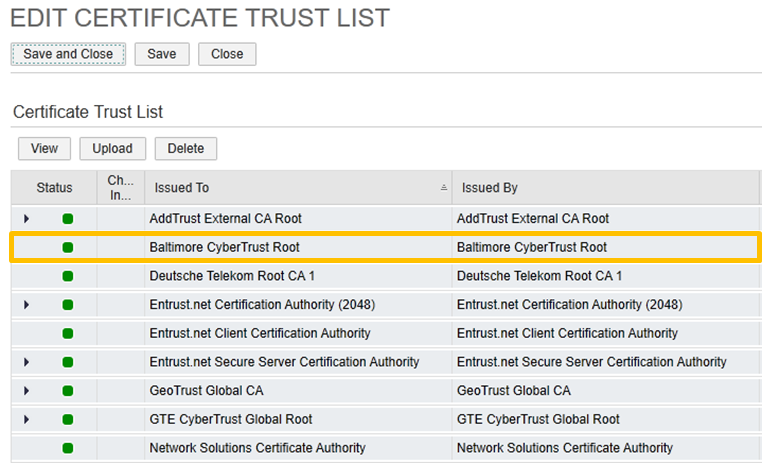Click the Status column header
The image size is (762, 463).
pyautogui.click(x=54, y=188)
